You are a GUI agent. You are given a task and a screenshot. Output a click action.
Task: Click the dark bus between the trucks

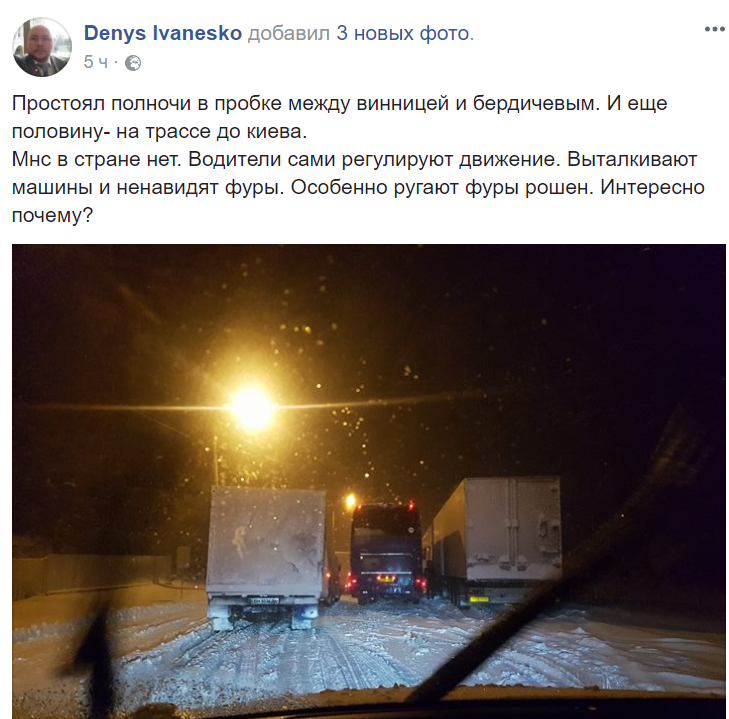tap(385, 552)
